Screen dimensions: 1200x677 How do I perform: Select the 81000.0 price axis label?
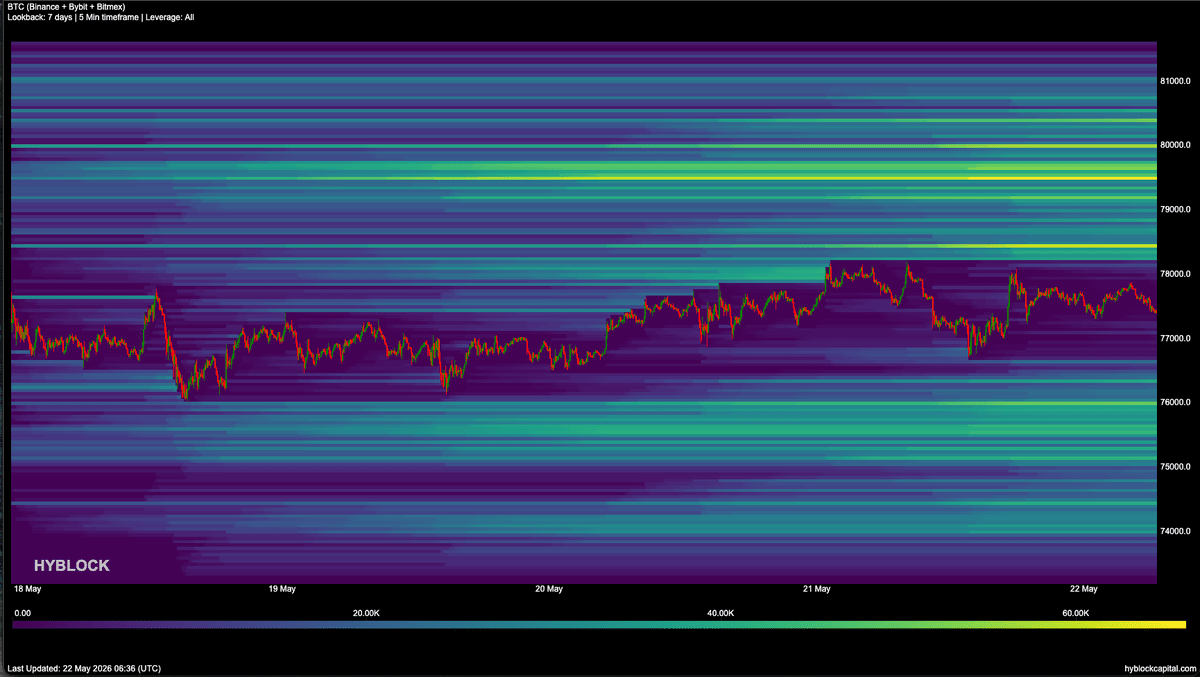[x=1175, y=80]
